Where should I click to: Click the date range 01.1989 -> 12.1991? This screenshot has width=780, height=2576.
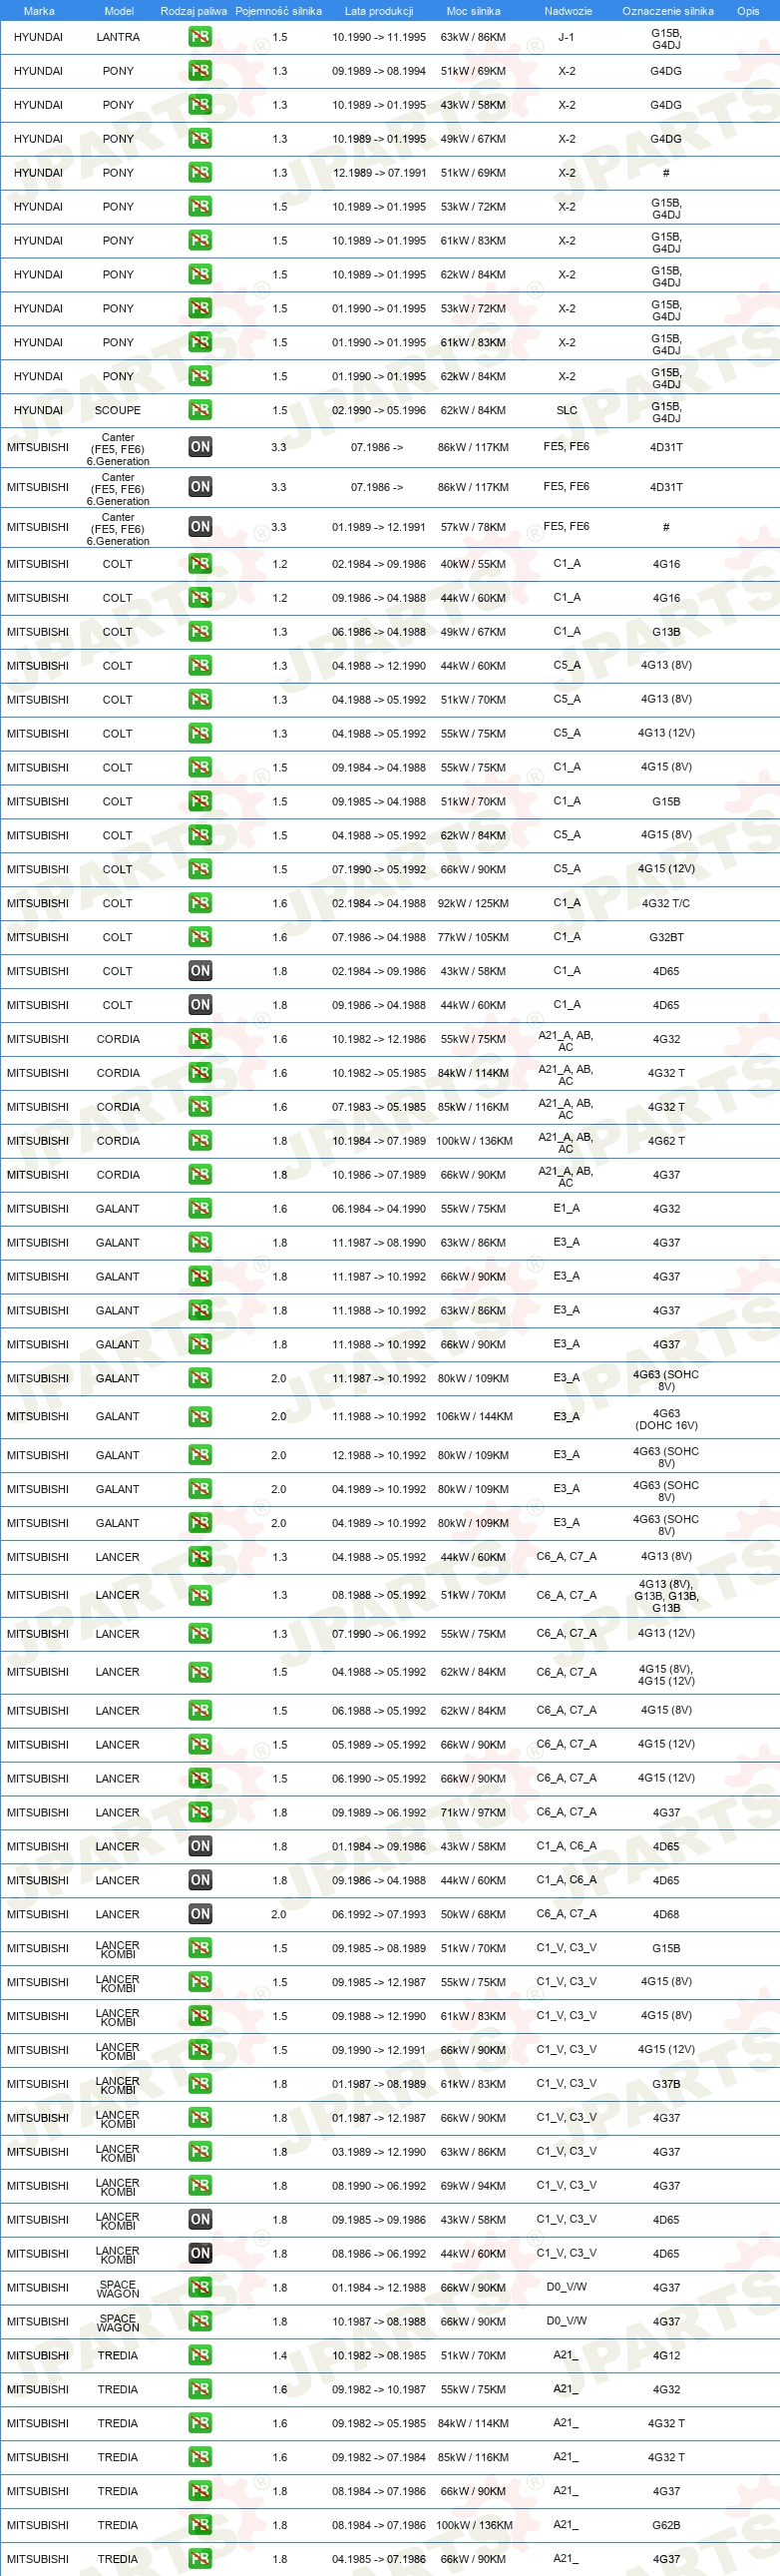click(379, 527)
